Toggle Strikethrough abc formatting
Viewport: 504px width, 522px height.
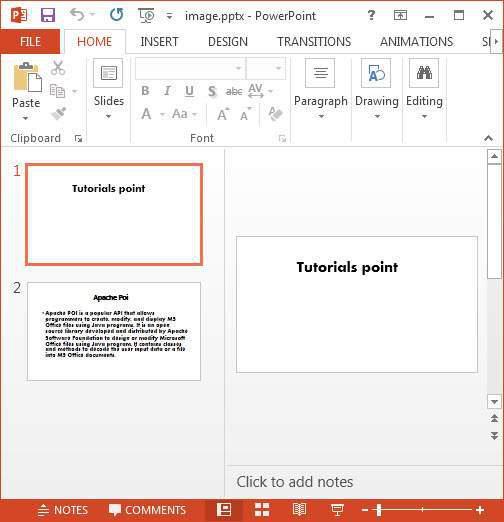234,91
